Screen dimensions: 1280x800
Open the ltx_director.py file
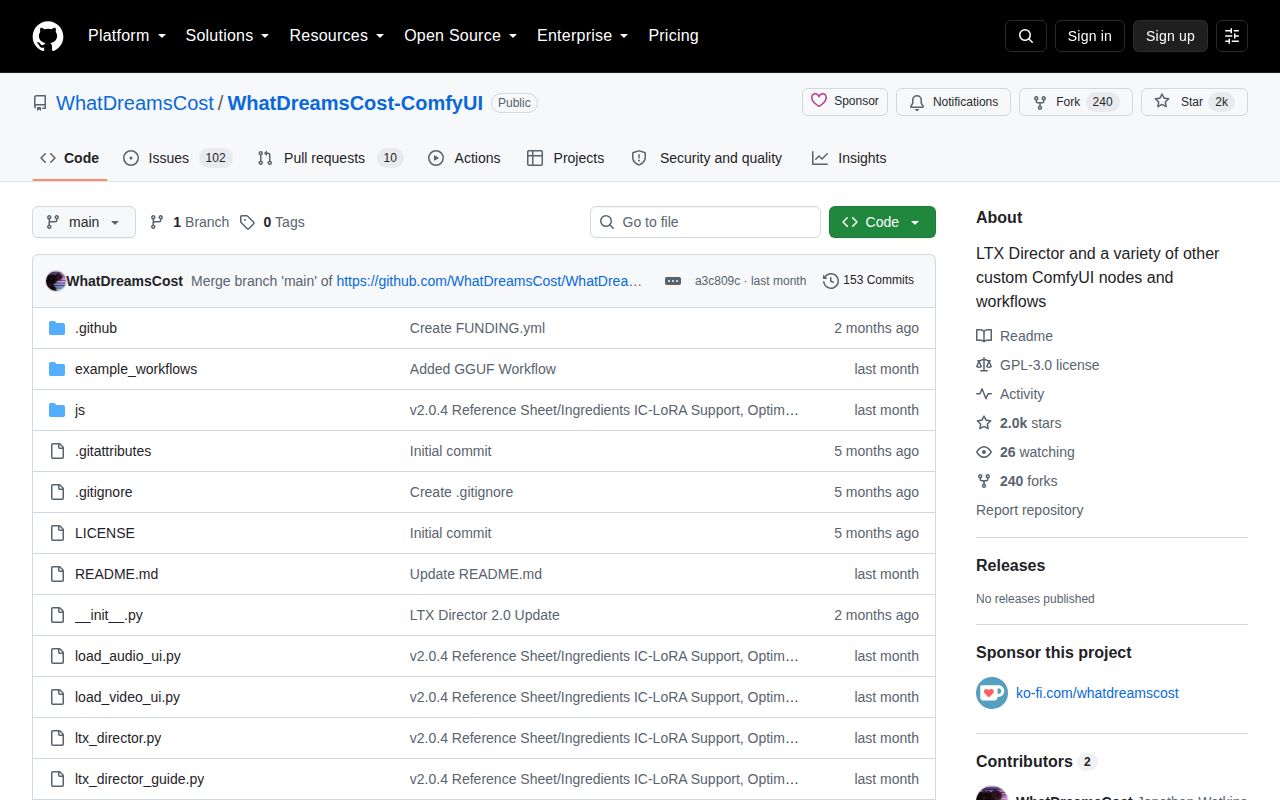tap(118, 738)
